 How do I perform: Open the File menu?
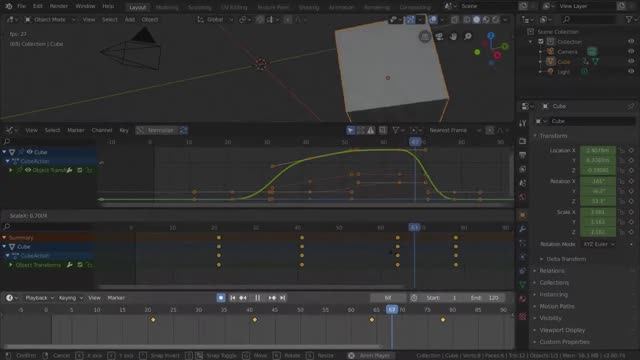21,6
